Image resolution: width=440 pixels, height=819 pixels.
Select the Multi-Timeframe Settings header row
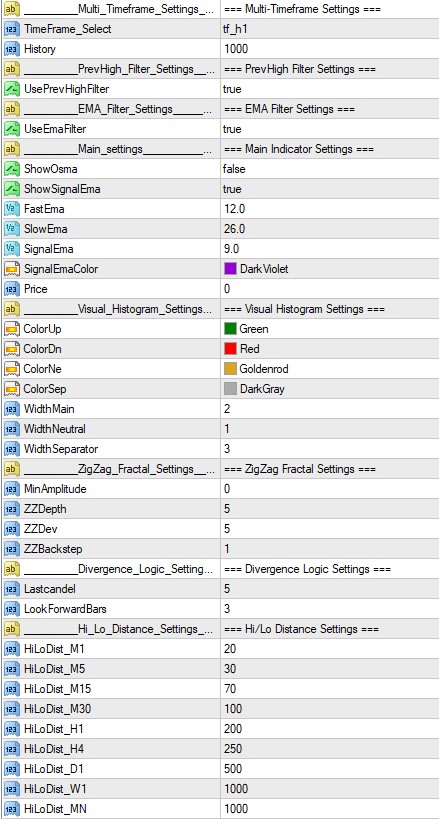click(x=220, y=9)
